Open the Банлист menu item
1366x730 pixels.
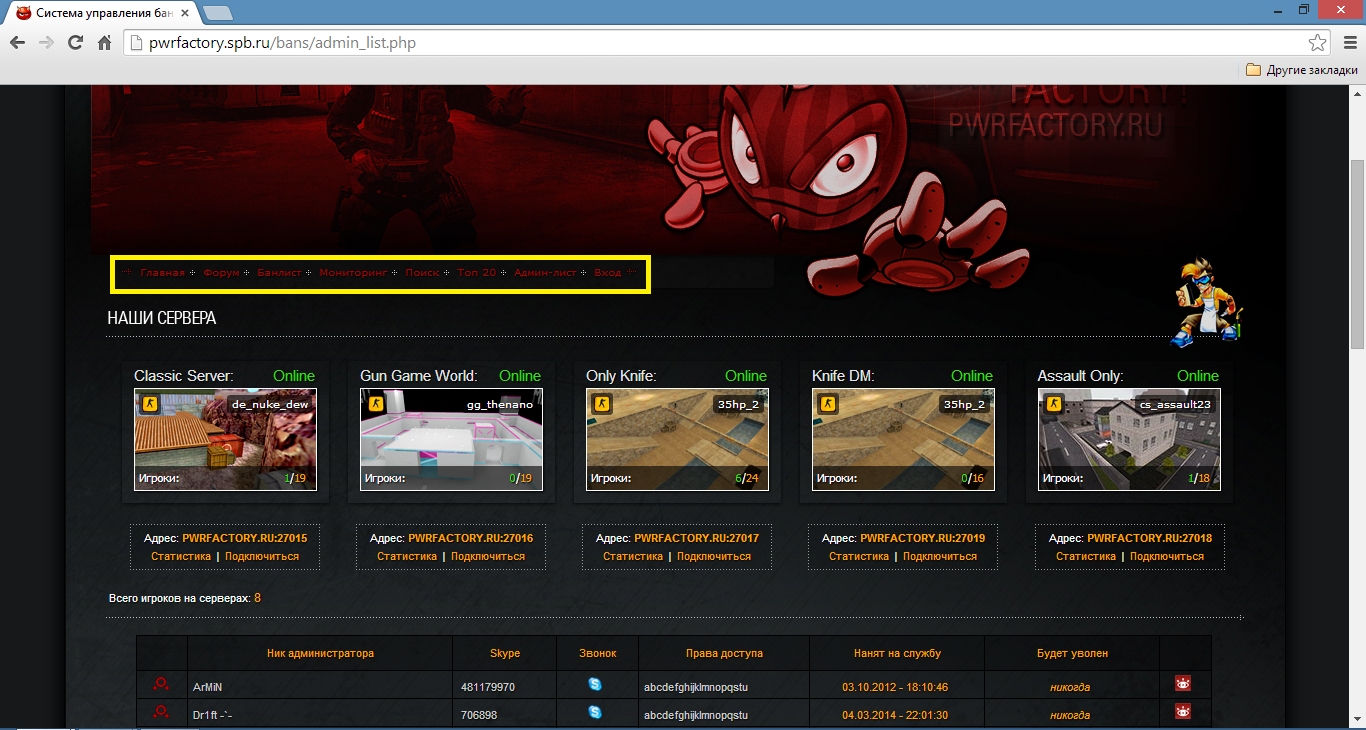tap(279, 273)
